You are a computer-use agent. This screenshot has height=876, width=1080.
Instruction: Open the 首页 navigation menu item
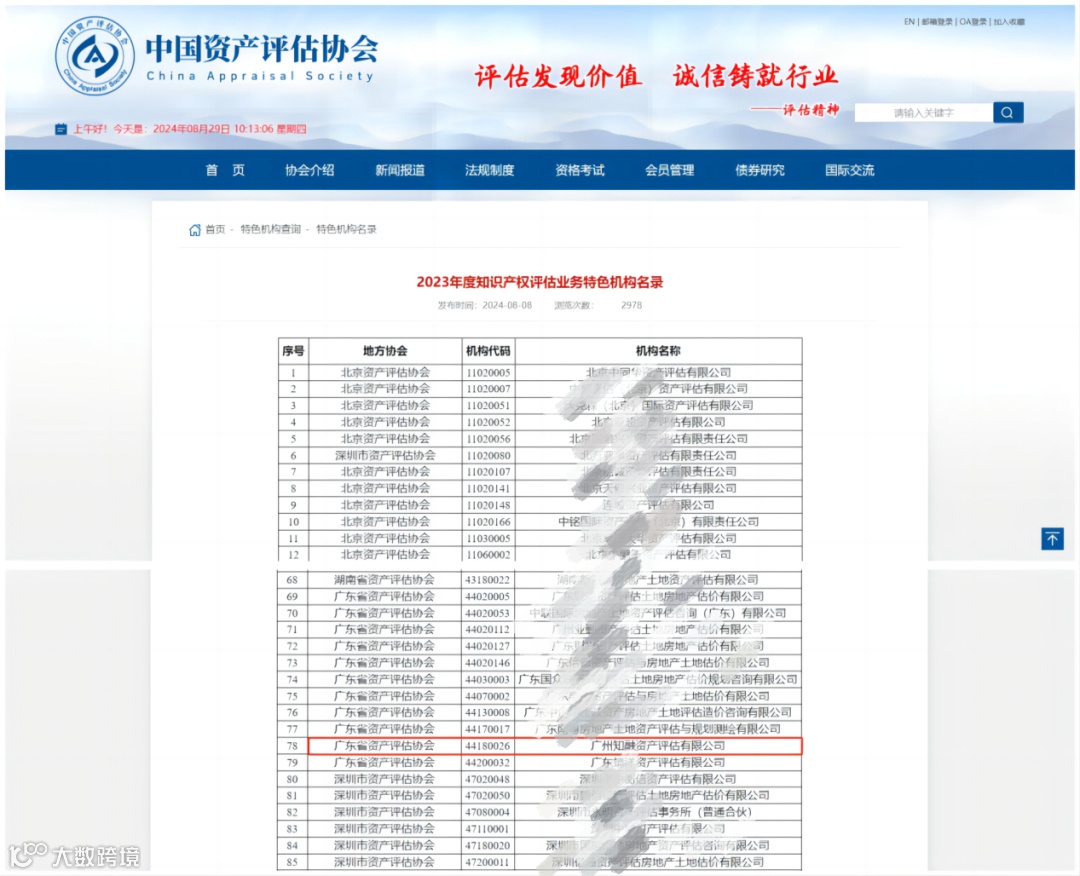click(x=225, y=170)
